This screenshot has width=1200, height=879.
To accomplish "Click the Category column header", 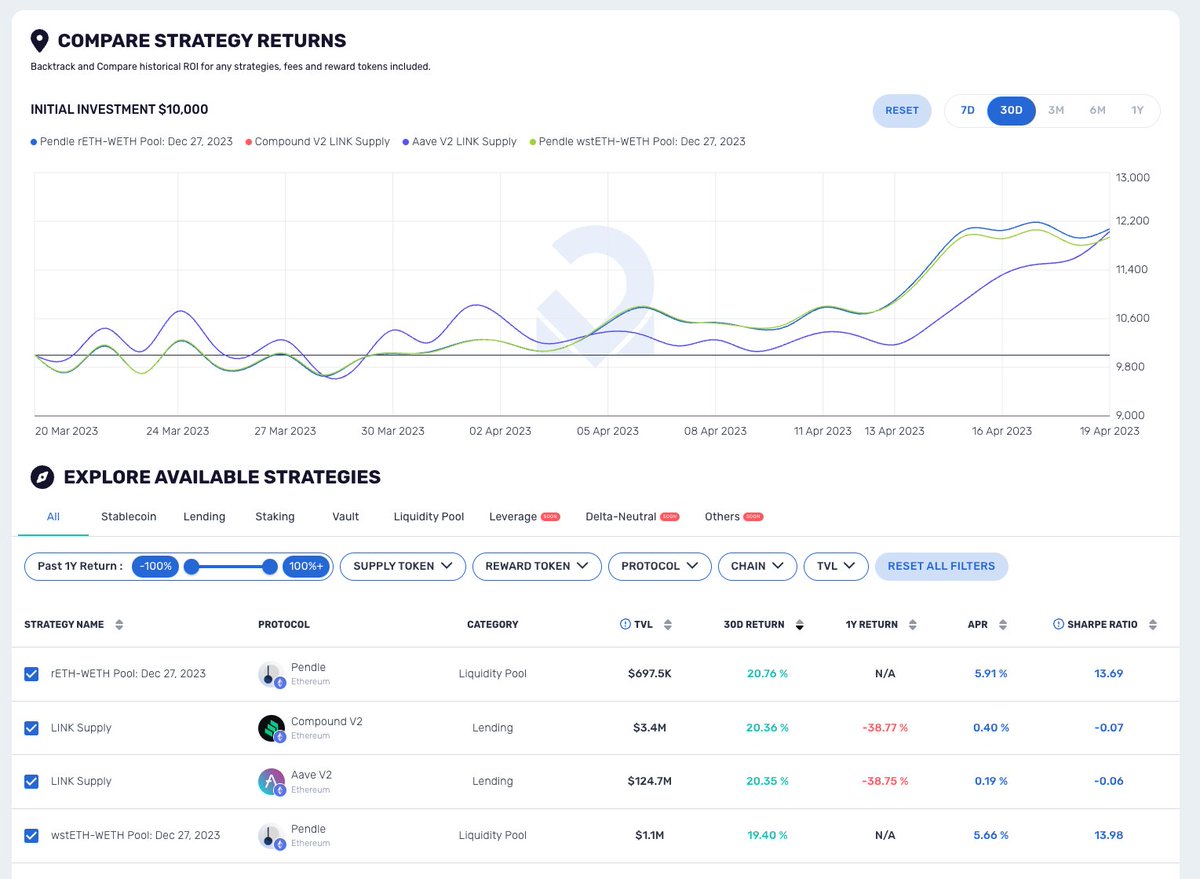I will 493,625.
